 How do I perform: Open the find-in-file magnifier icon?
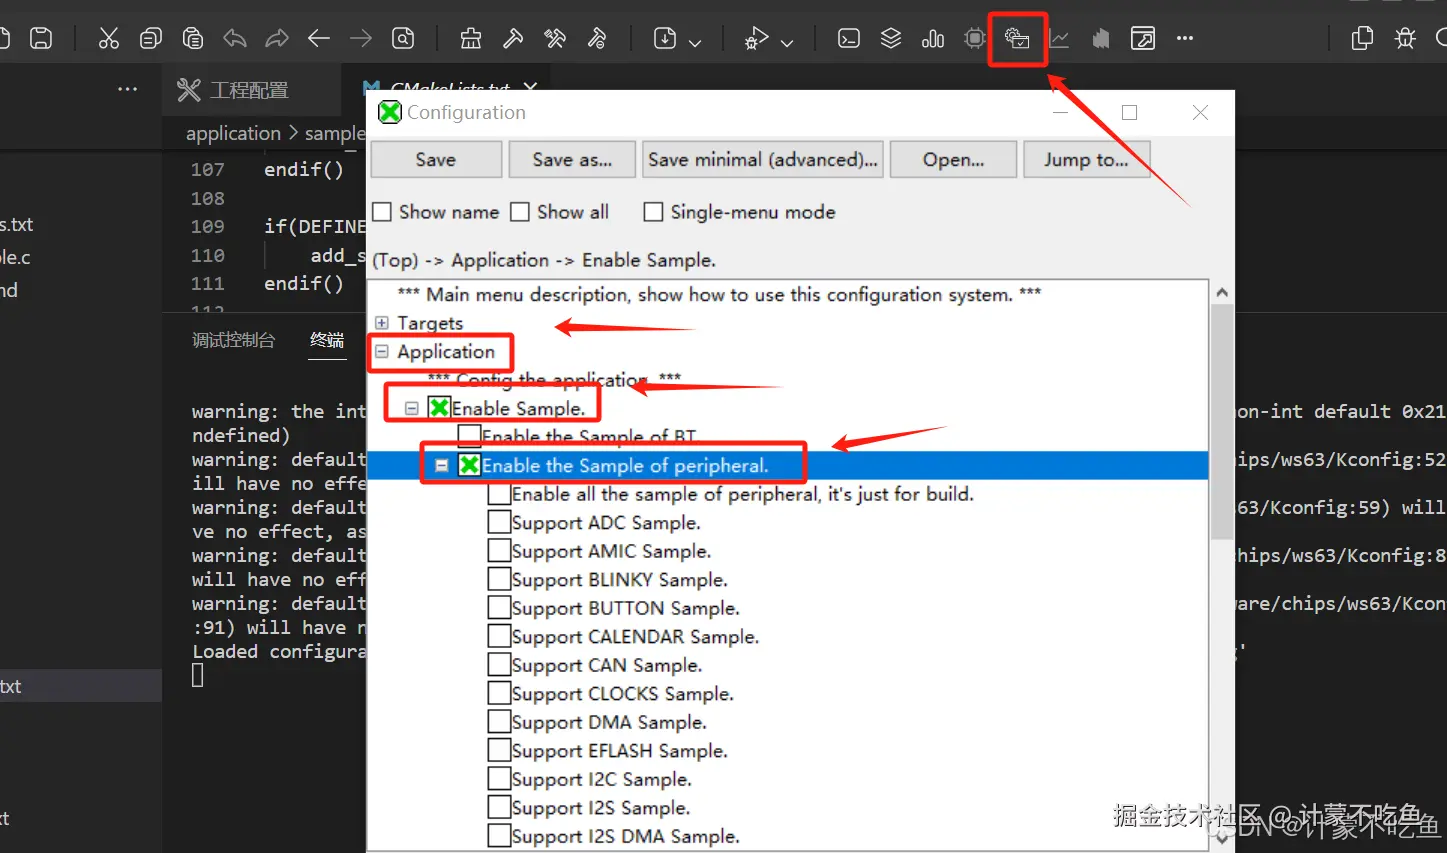403,38
